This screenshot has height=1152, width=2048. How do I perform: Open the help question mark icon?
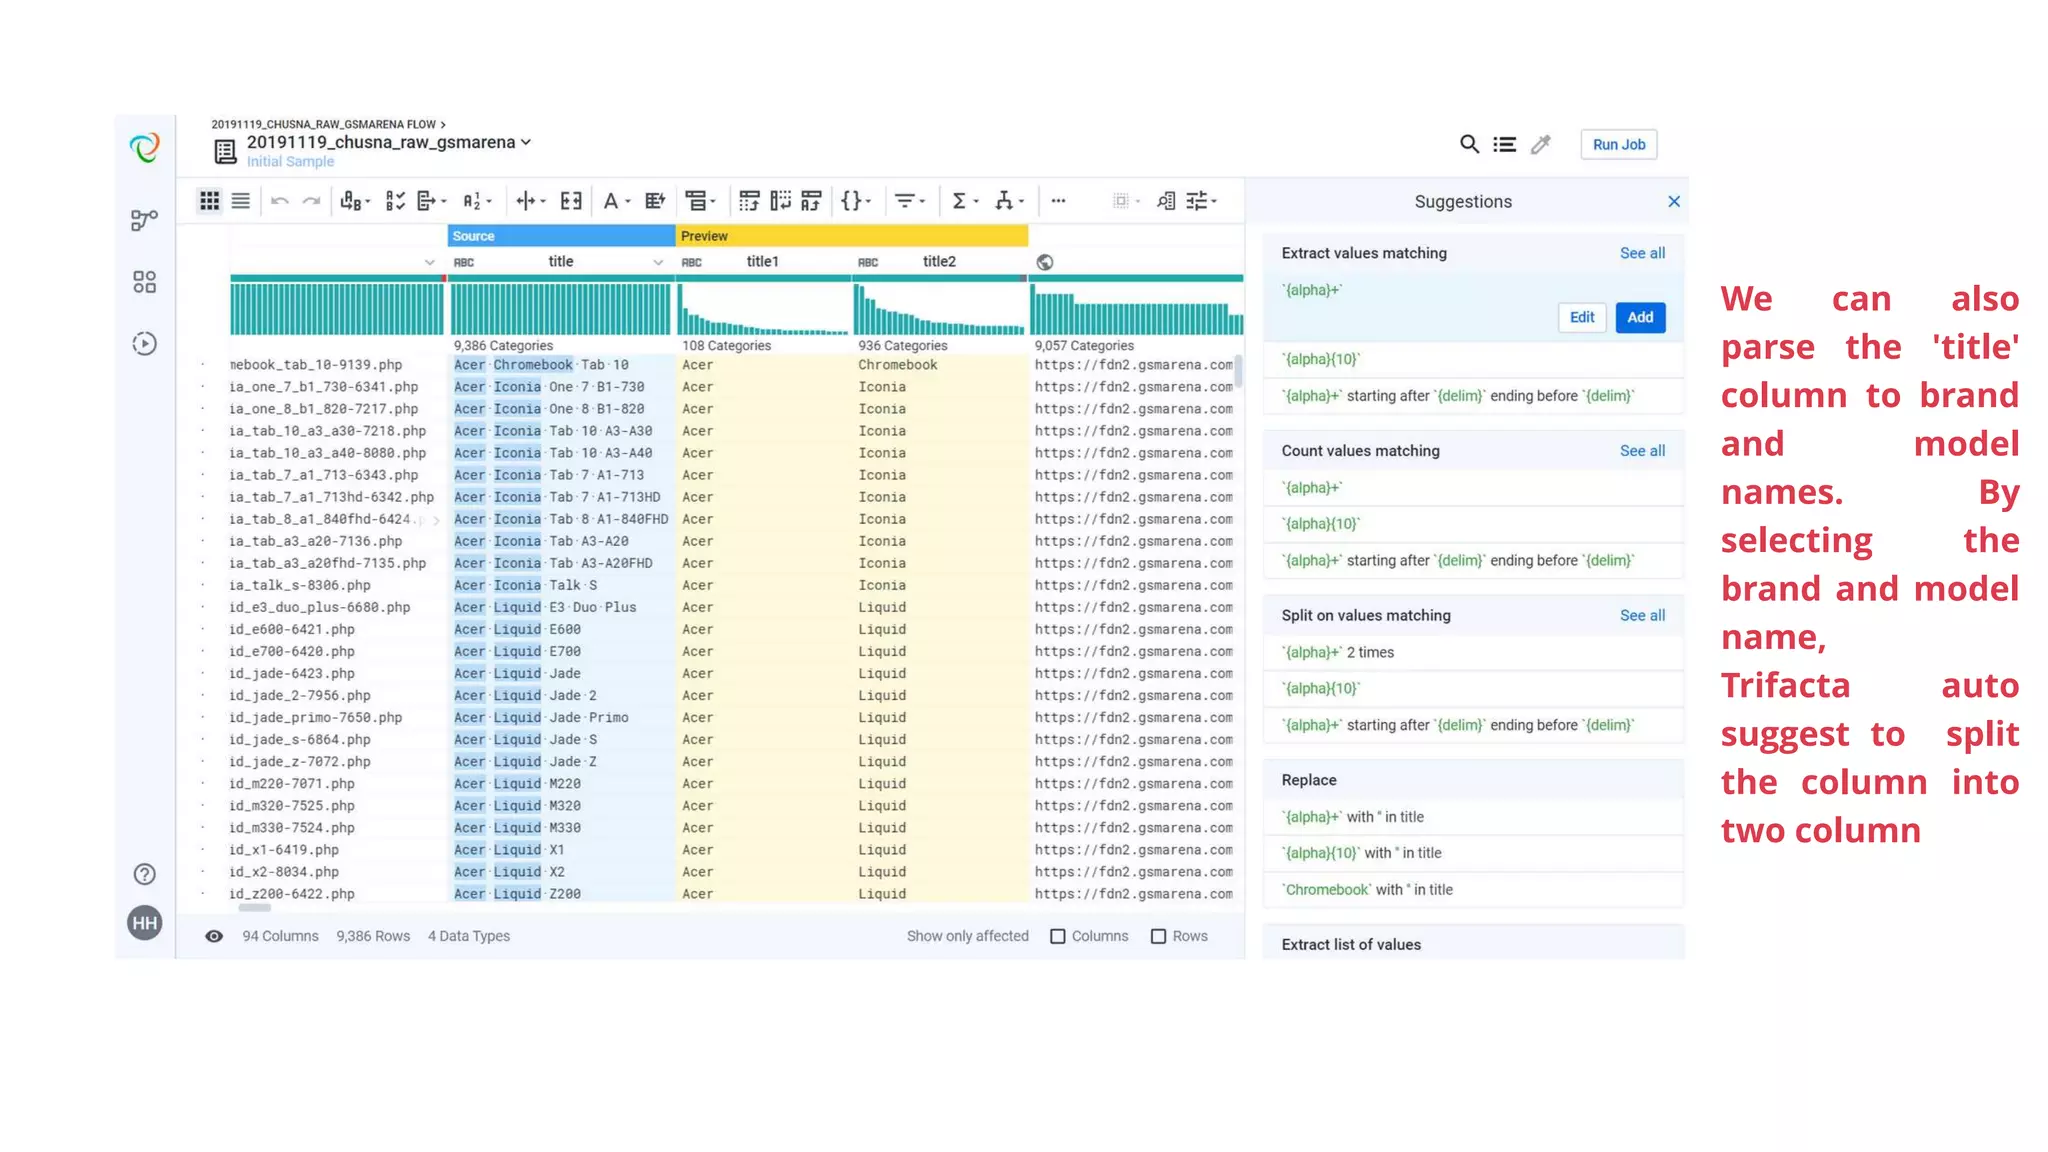point(145,874)
